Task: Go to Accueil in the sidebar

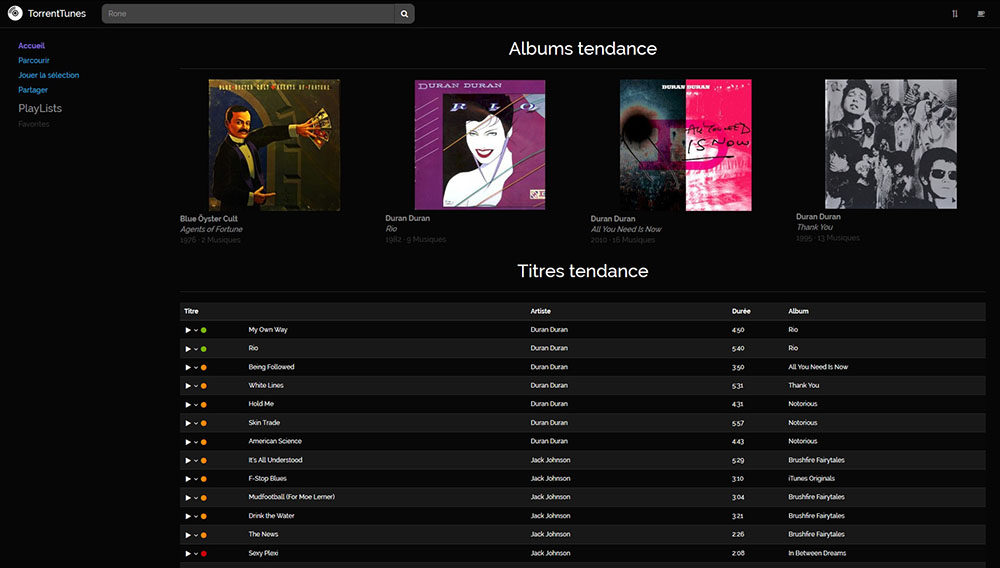Action: (31, 46)
